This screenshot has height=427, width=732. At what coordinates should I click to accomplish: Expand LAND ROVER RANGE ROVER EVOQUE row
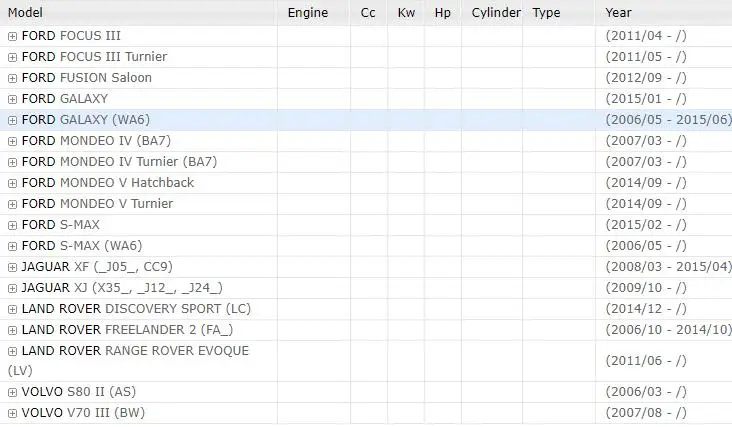13,351
